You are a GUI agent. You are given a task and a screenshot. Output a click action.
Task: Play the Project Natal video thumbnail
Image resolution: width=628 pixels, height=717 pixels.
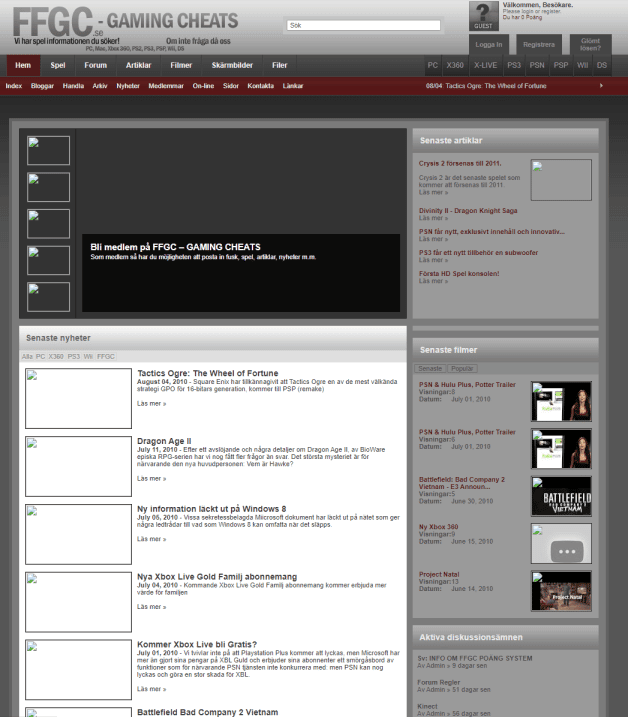tap(561, 591)
